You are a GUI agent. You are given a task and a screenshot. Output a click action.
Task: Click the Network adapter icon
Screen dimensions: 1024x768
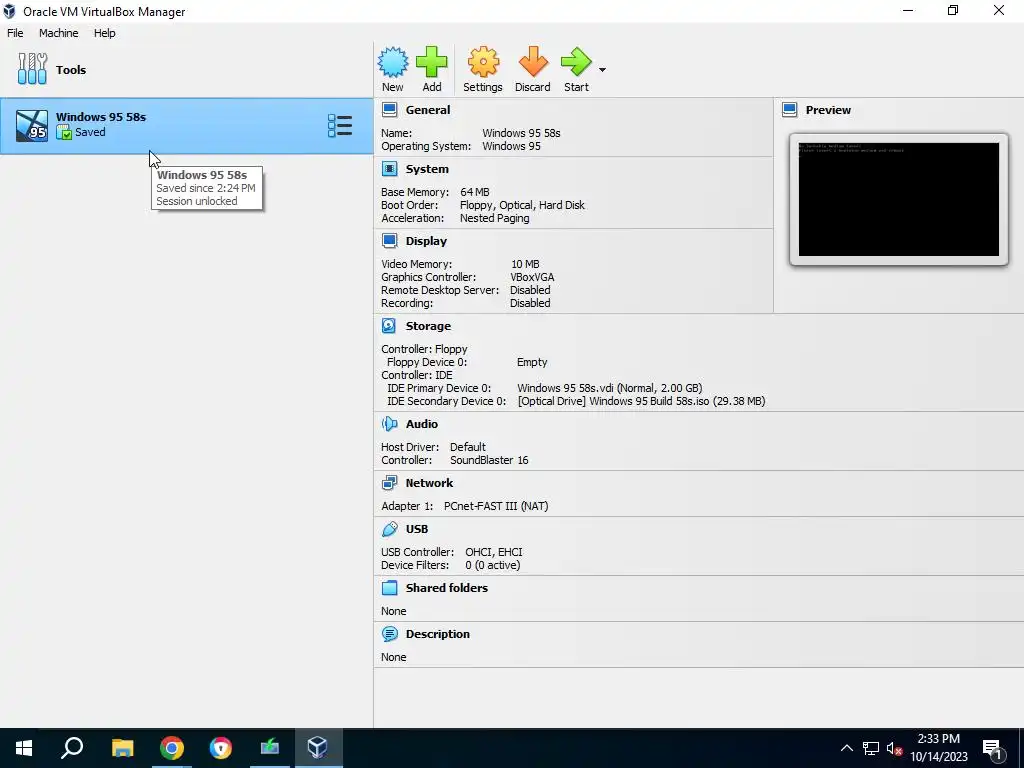tap(389, 483)
